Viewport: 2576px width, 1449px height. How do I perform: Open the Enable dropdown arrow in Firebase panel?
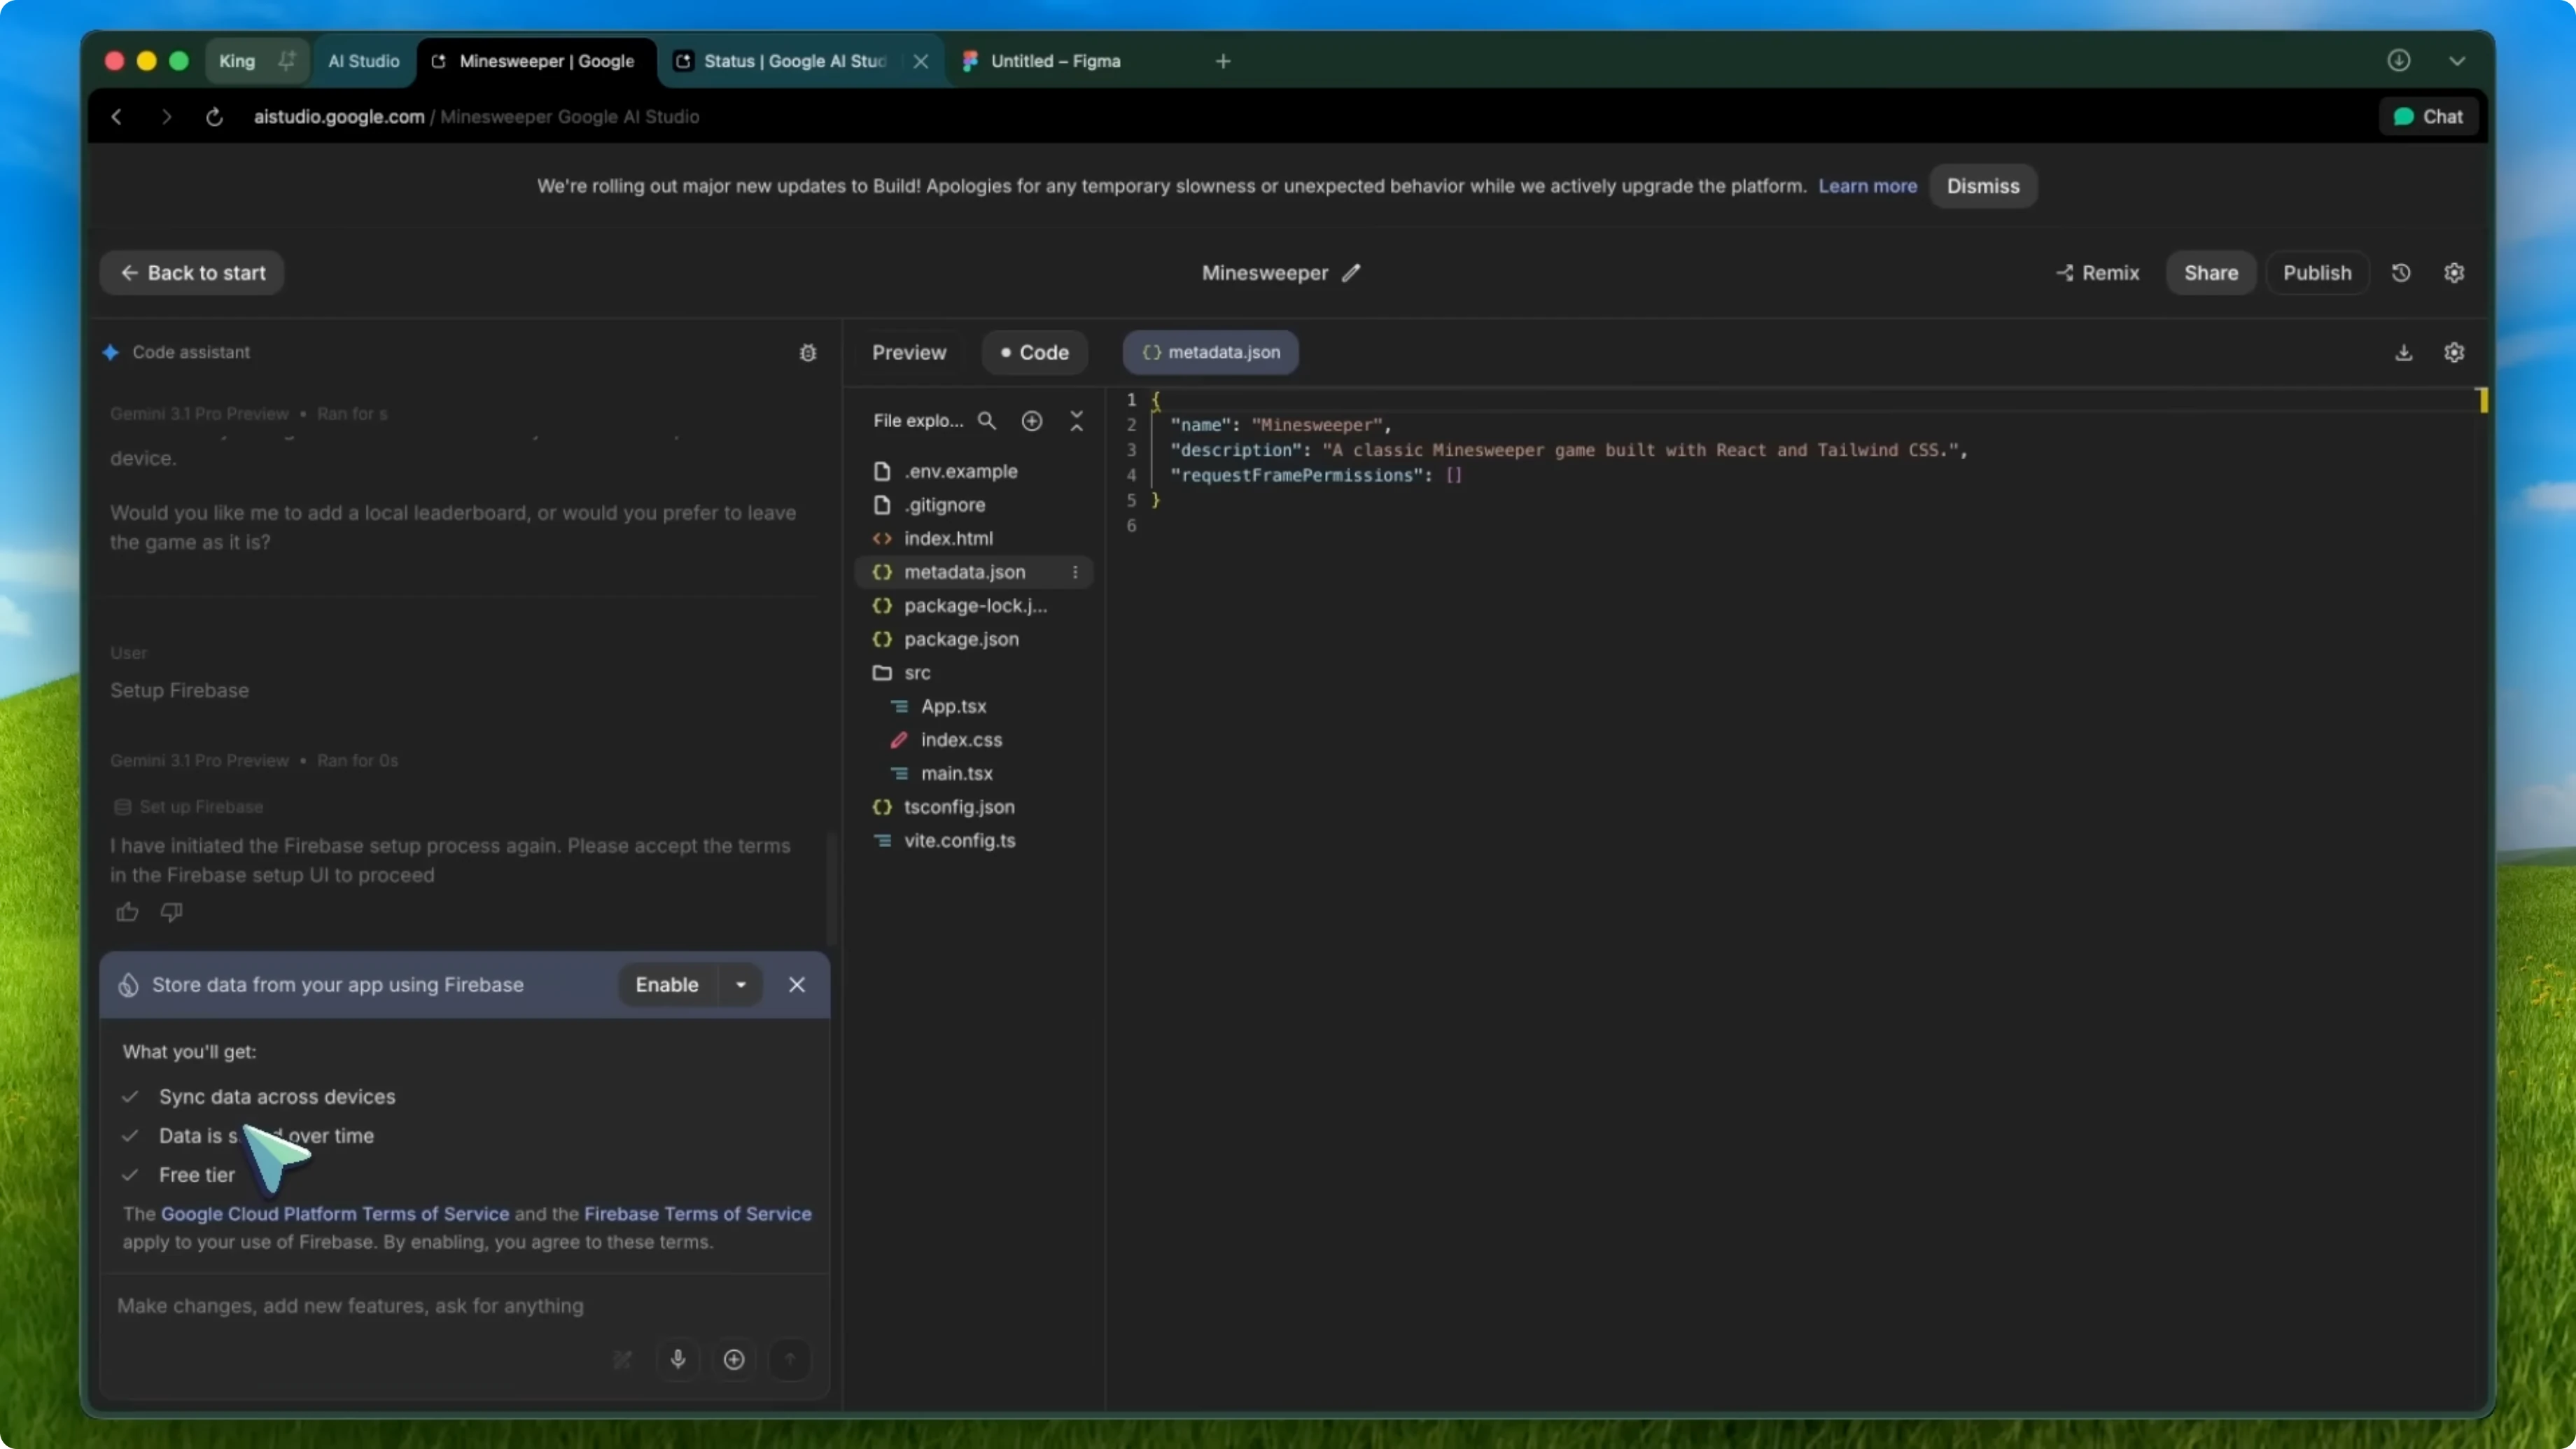[740, 984]
